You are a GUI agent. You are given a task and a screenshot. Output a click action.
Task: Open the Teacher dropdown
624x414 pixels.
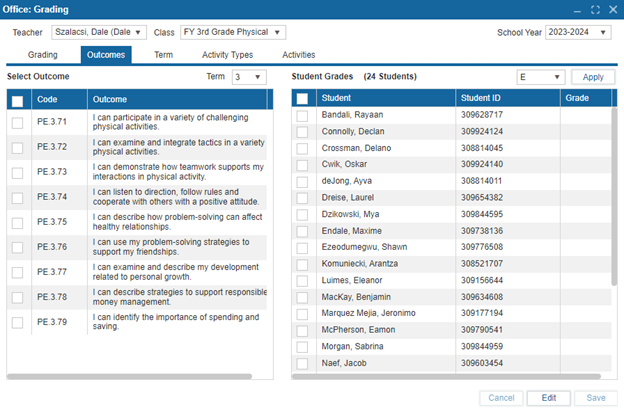99,33
